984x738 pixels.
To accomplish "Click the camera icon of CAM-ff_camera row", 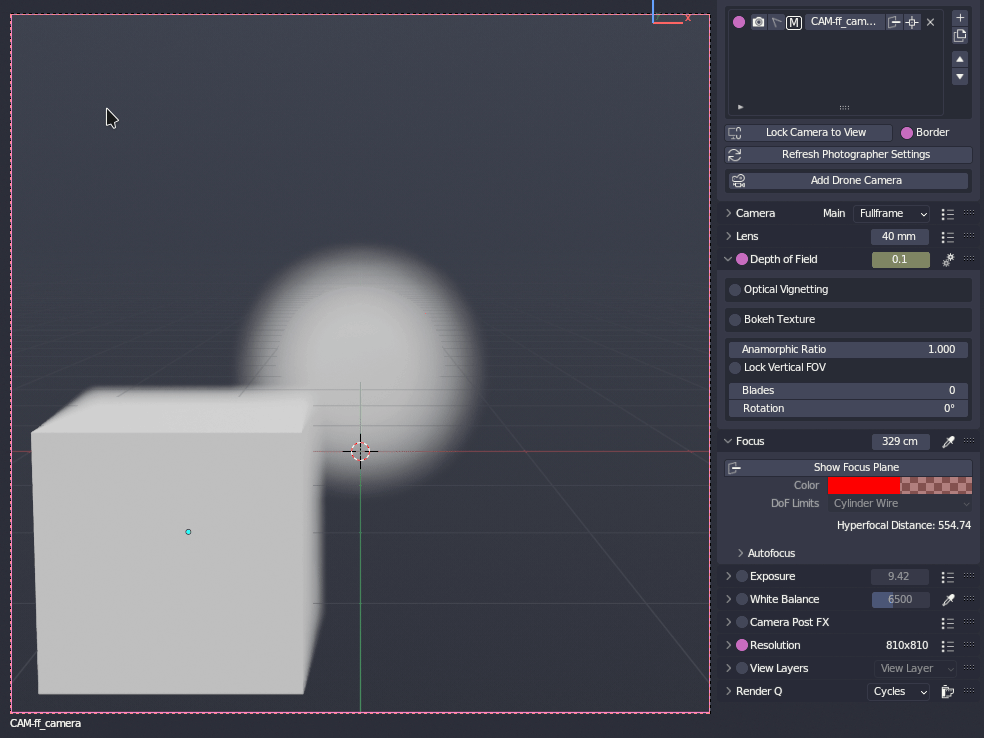I will tap(758, 22).
